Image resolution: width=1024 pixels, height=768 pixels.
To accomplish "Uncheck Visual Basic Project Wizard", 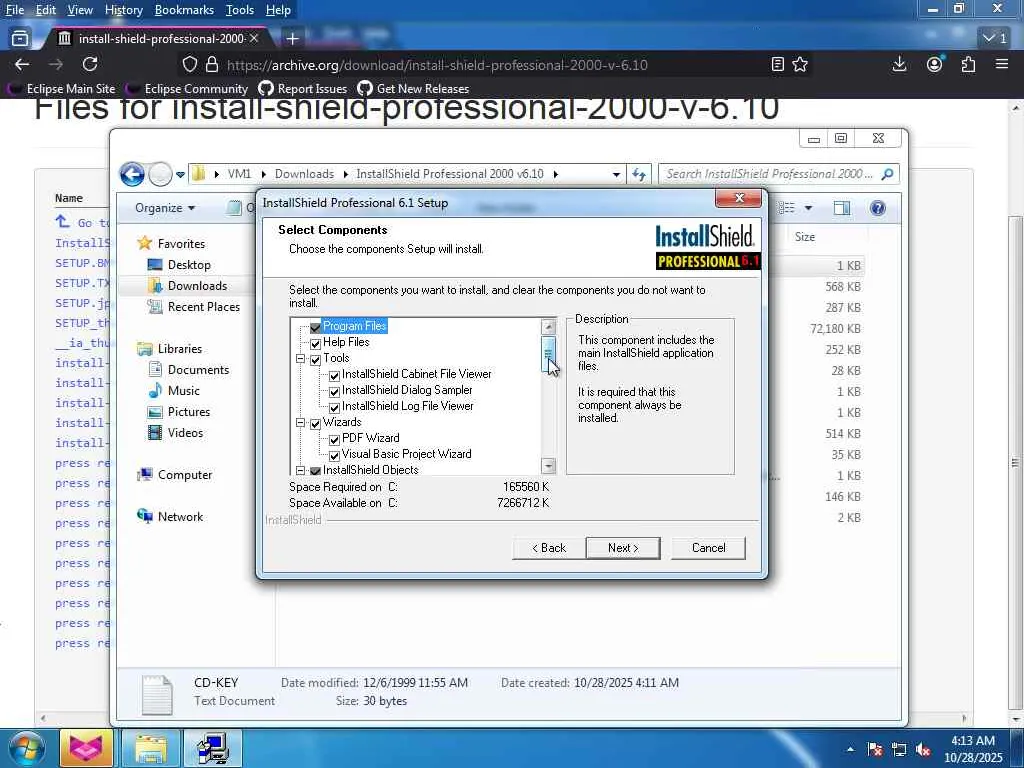I will coord(334,455).
